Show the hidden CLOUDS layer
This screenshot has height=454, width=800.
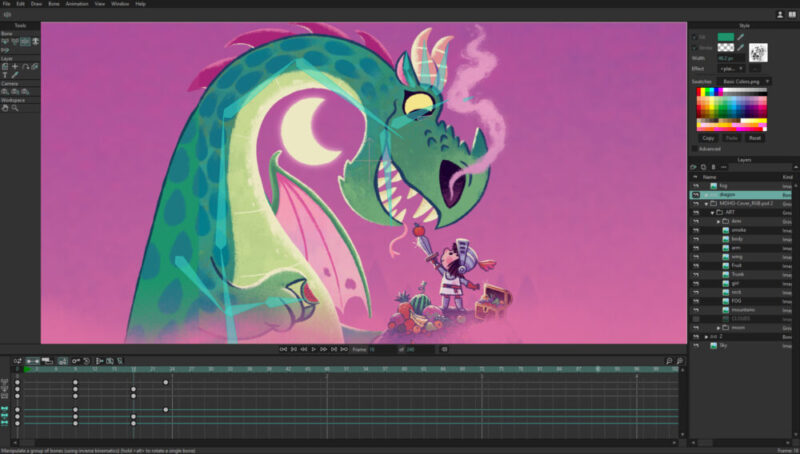696,319
